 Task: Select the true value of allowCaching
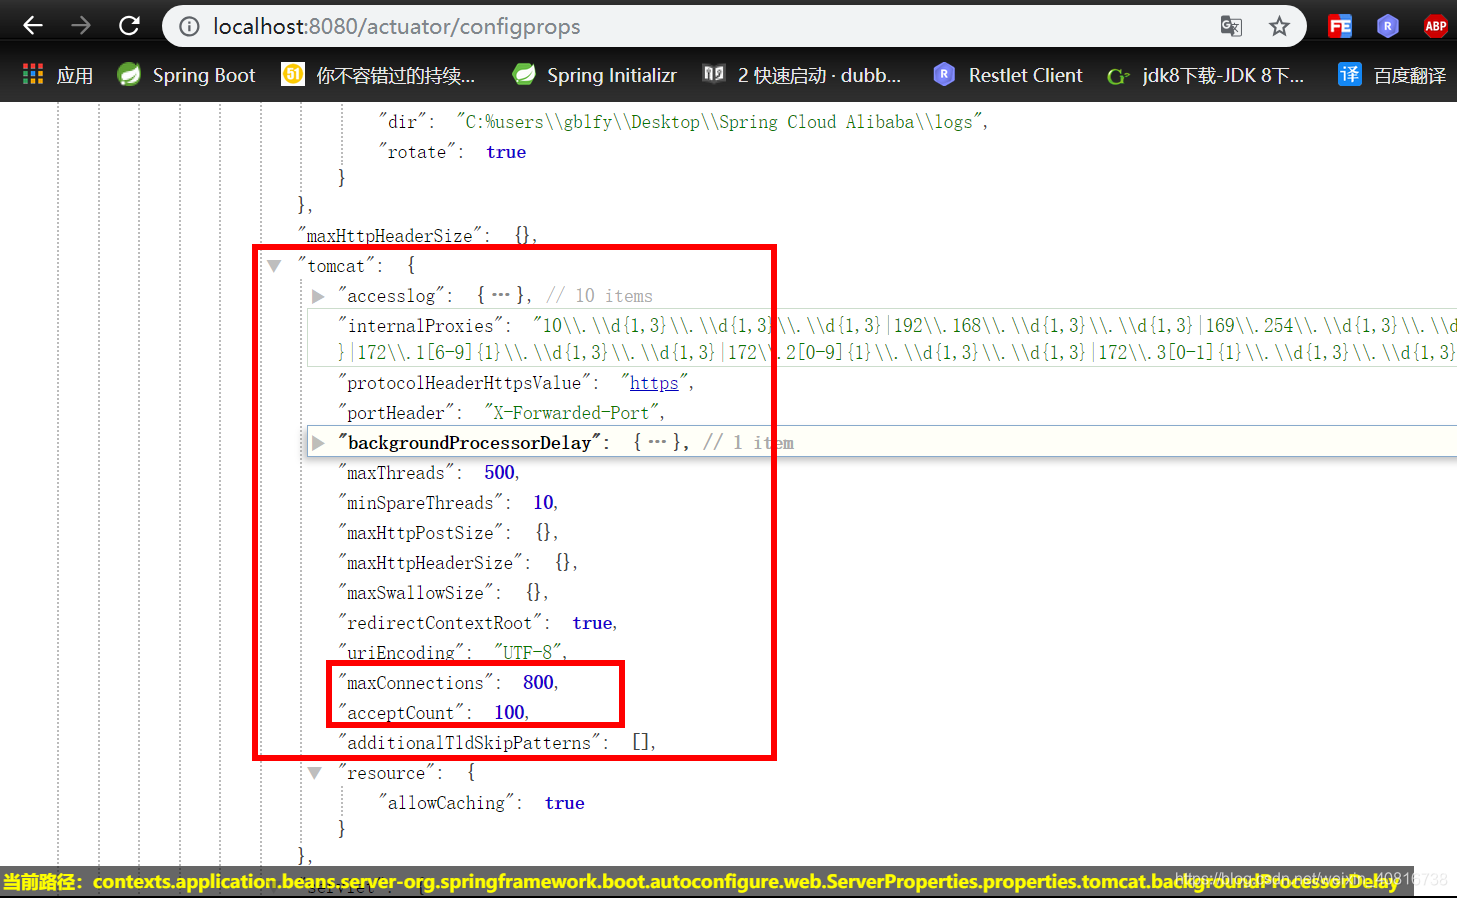click(564, 803)
